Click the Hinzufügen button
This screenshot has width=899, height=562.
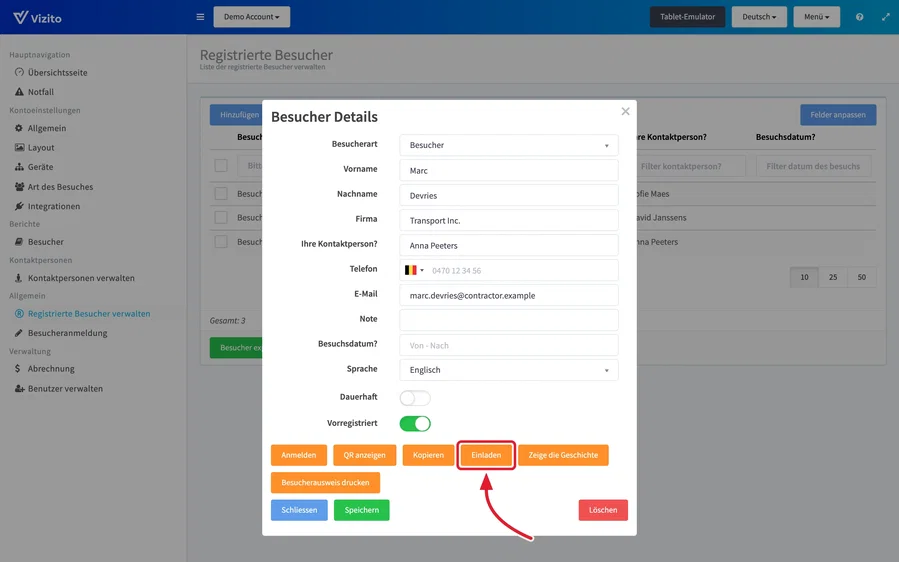[x=236, y=115]
